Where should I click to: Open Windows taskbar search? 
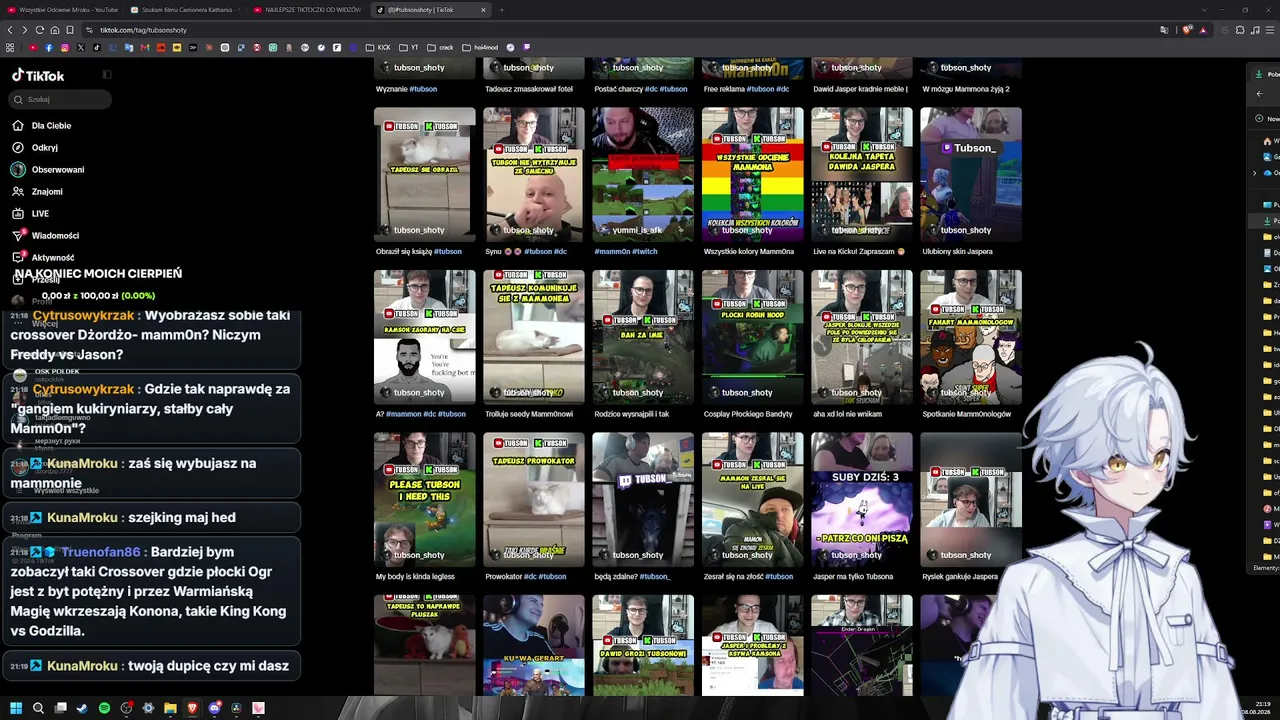pos(38,708)
